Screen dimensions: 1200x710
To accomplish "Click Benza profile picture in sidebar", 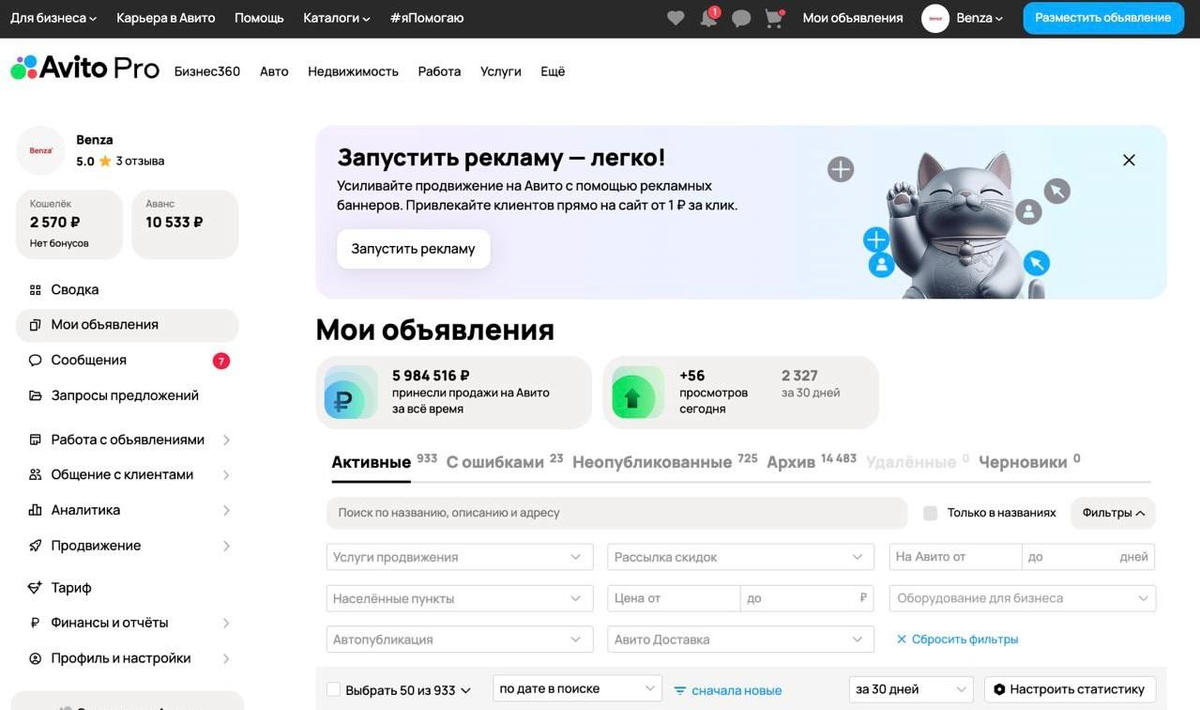I will coord(41,150).
